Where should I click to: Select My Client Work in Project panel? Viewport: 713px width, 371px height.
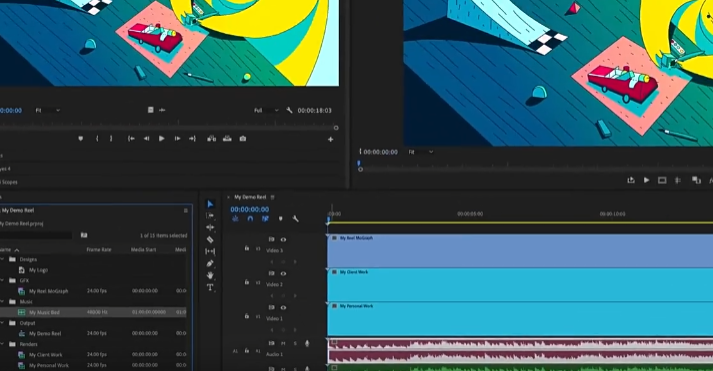pyautogui.click(x=45, y=355)
